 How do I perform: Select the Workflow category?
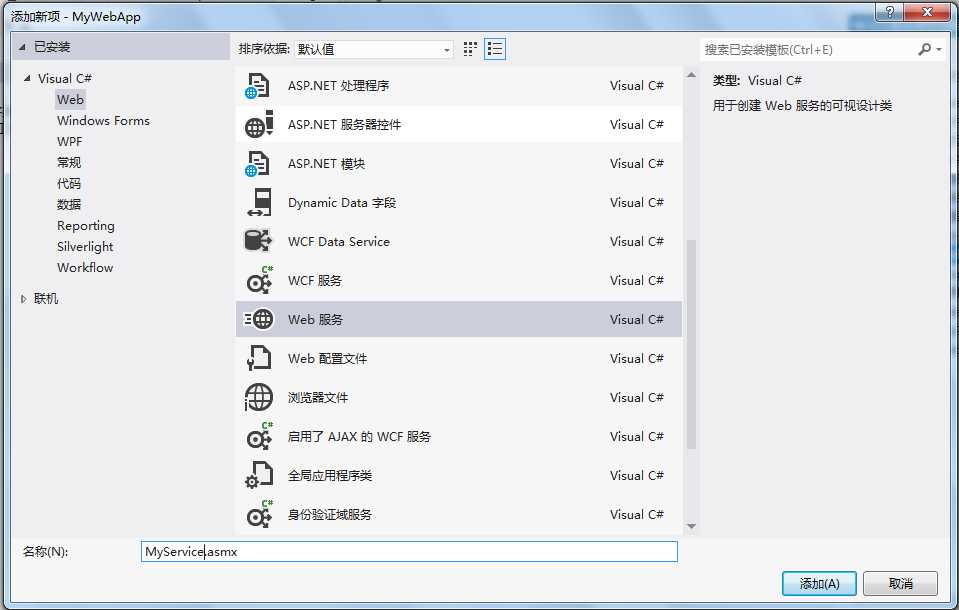[85, 267]
